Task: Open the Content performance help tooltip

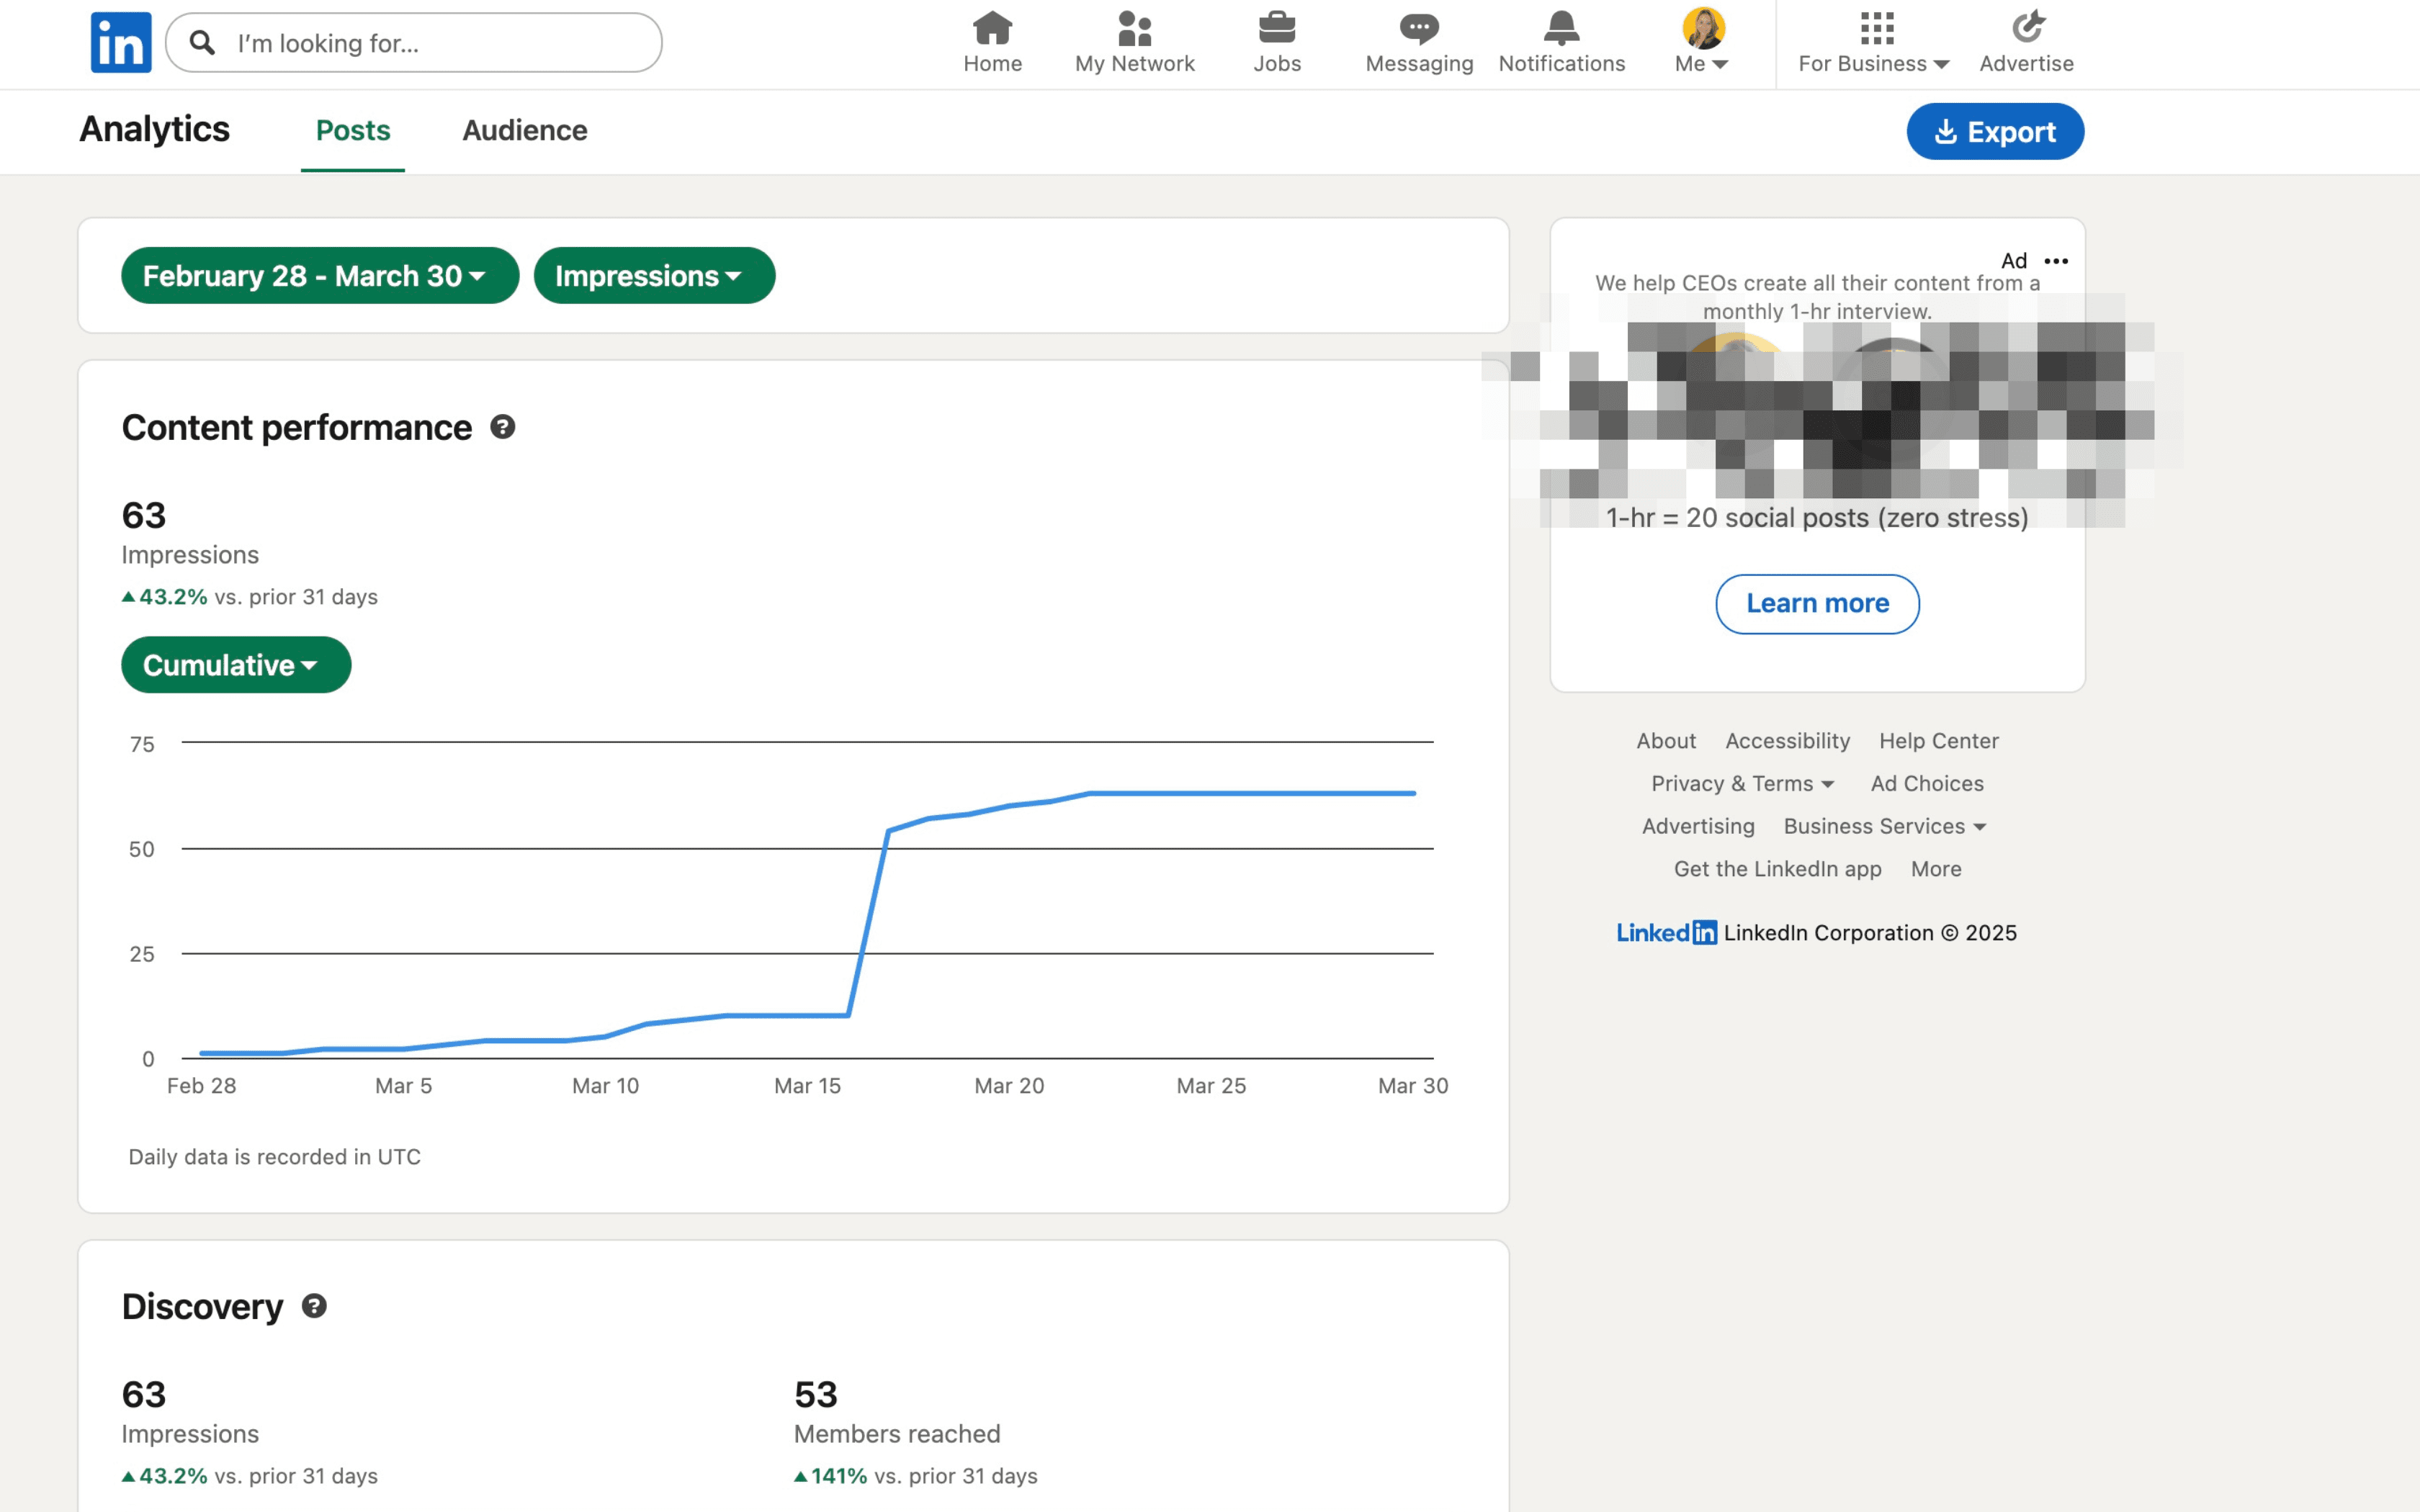Action: (x=503, y=427)
